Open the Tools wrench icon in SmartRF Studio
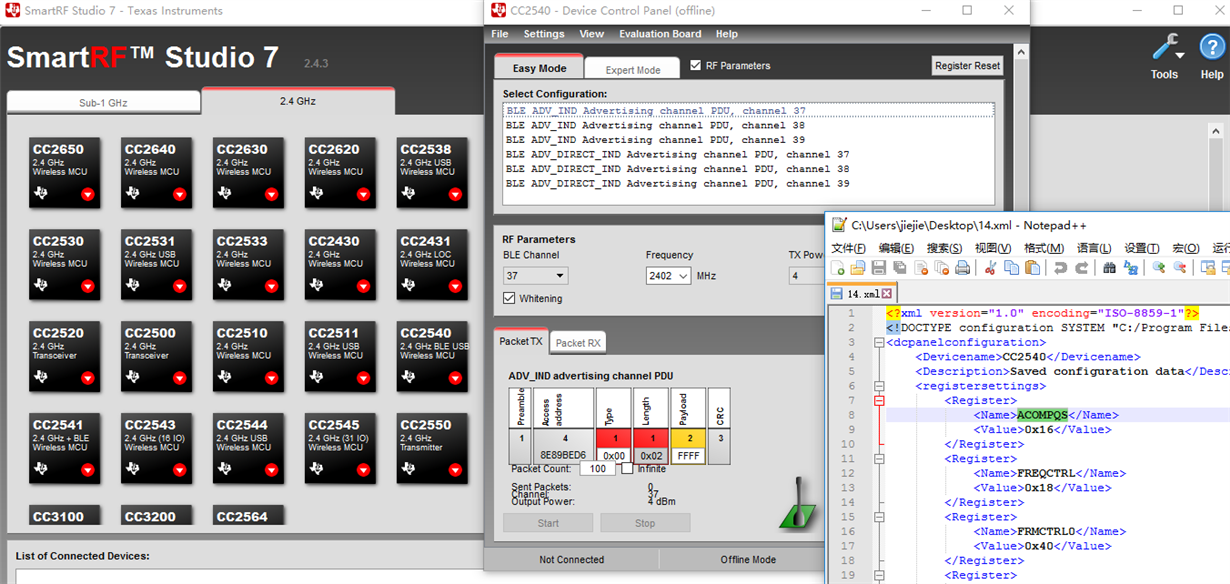The height and width of the screenshot is (584, 1230). click(1165, 48)
